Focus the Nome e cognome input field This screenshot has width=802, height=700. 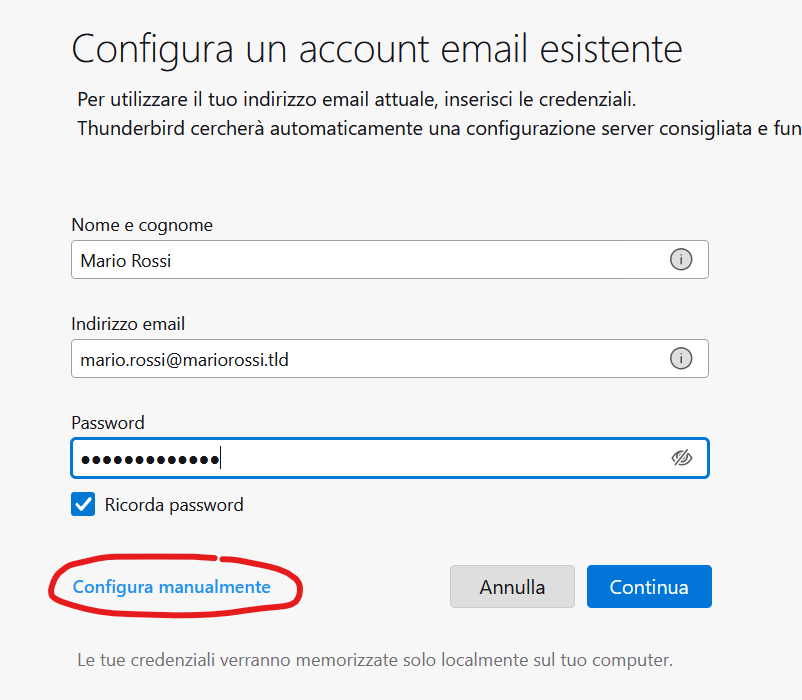[390, 260]
